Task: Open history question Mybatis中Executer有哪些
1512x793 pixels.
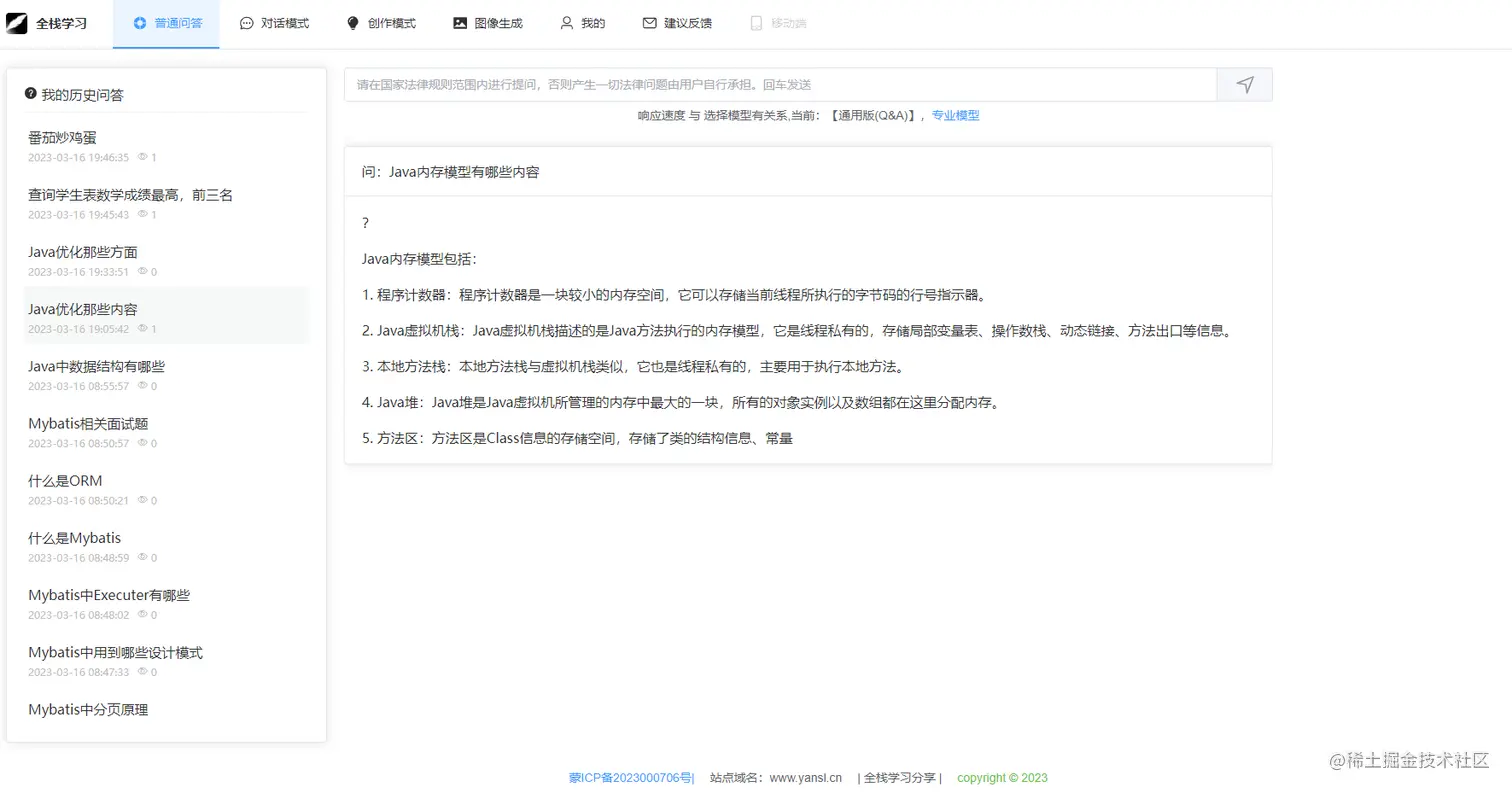Action: click(109, 595)
